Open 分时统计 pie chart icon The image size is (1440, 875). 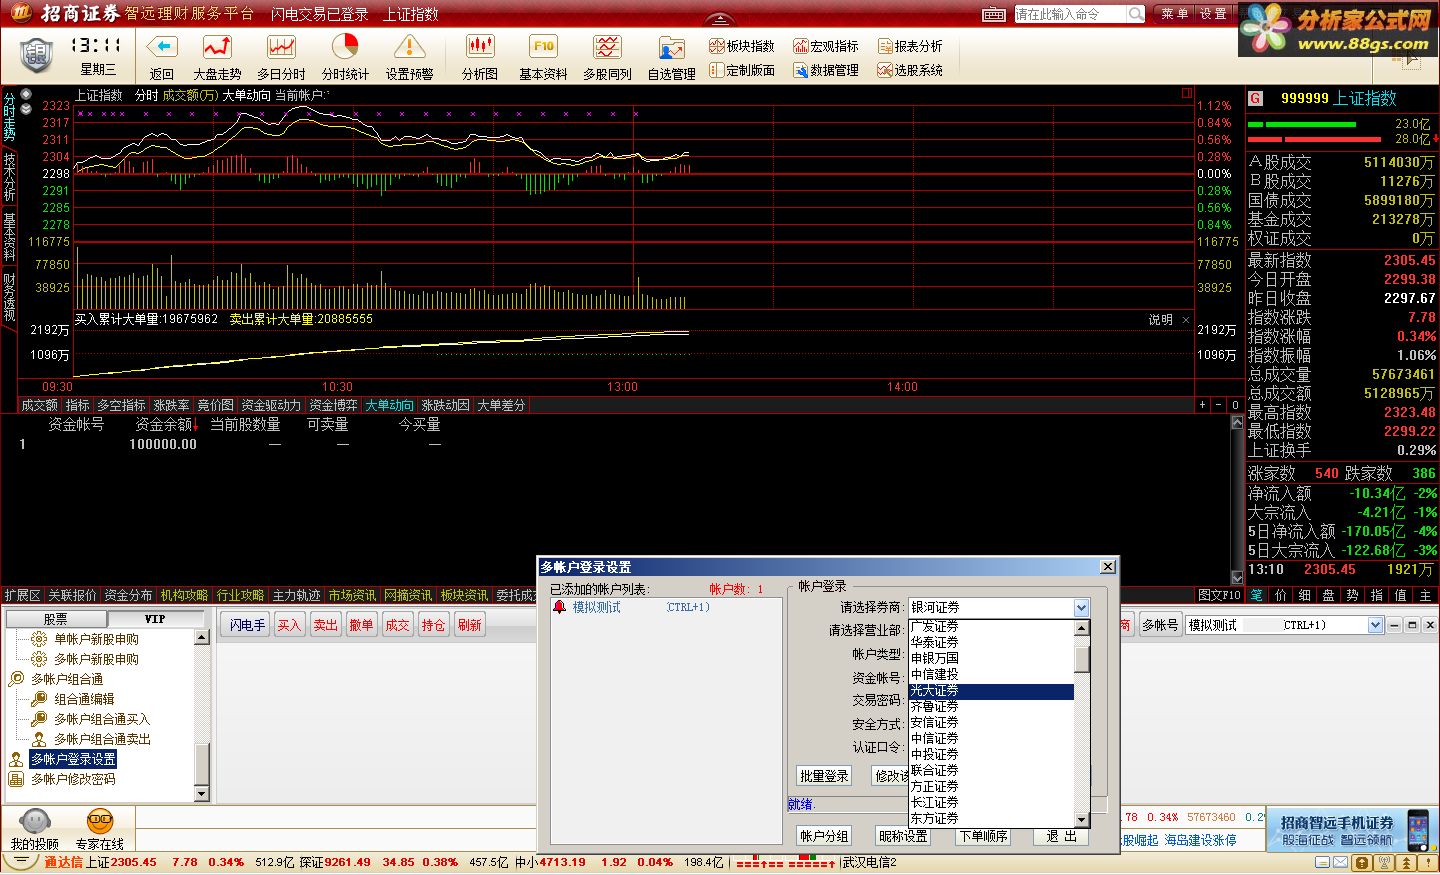[x=345, y=47]
